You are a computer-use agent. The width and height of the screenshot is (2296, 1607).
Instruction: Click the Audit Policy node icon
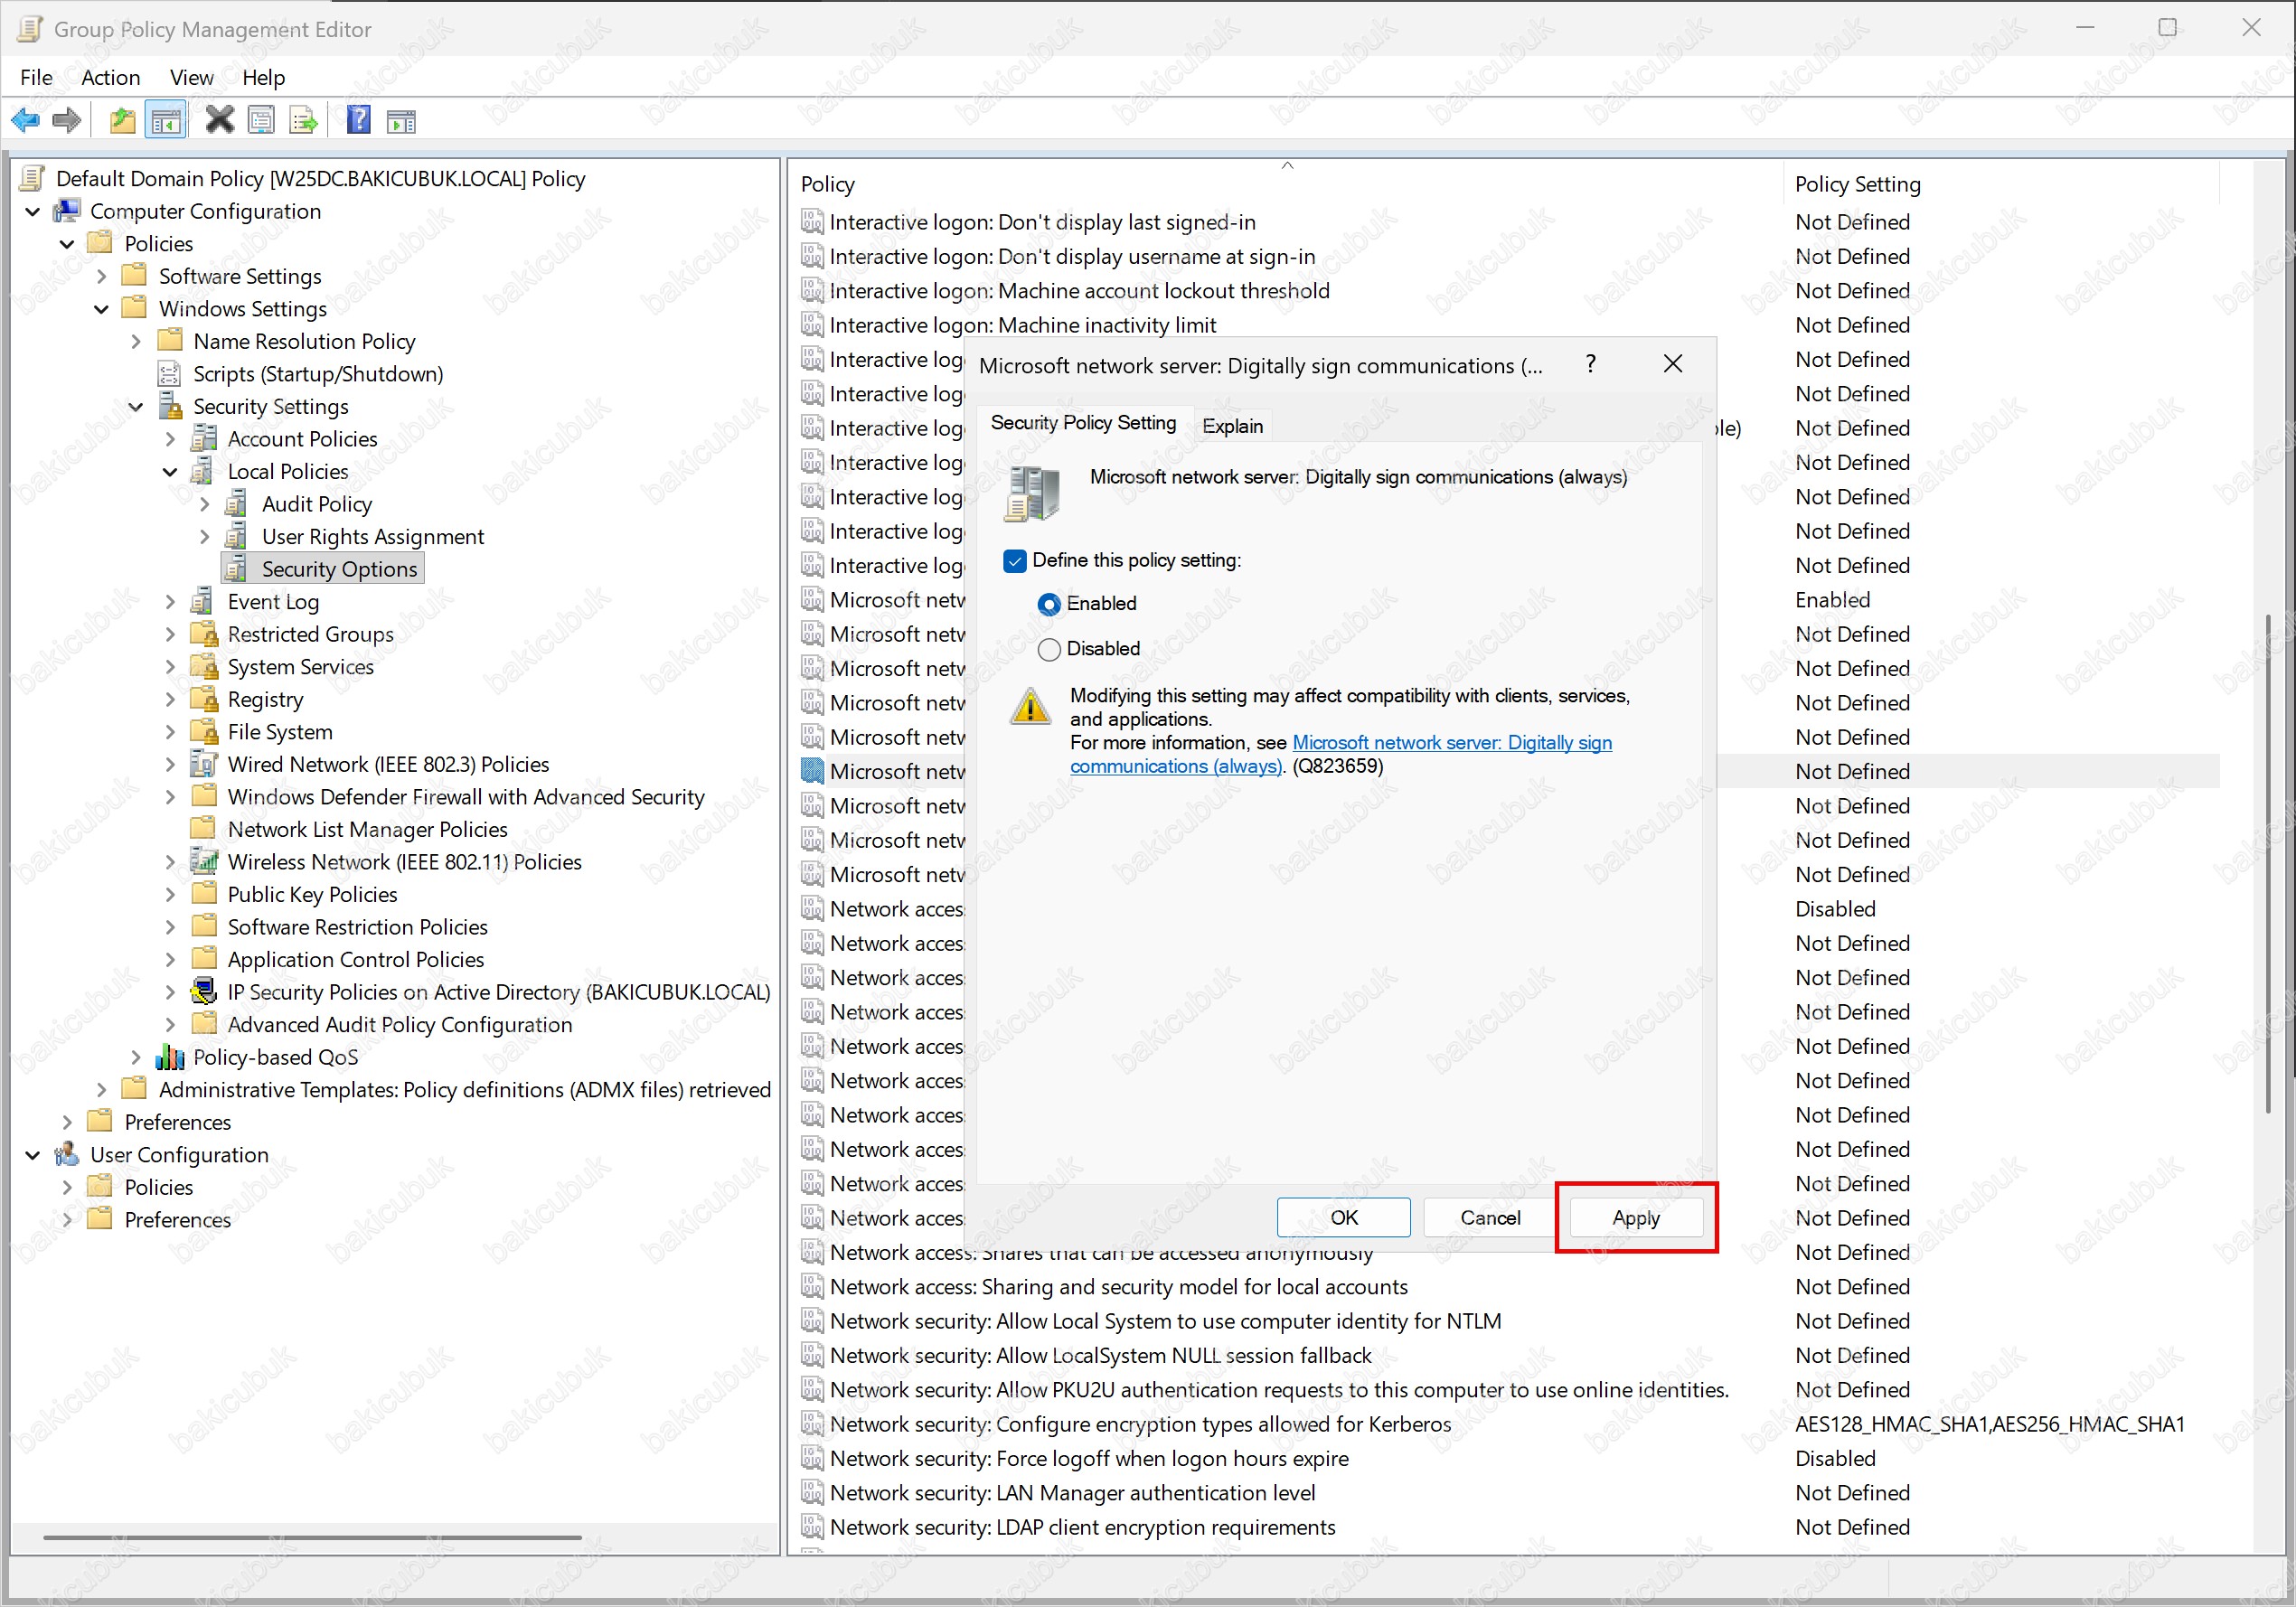(x=237, y=504)
